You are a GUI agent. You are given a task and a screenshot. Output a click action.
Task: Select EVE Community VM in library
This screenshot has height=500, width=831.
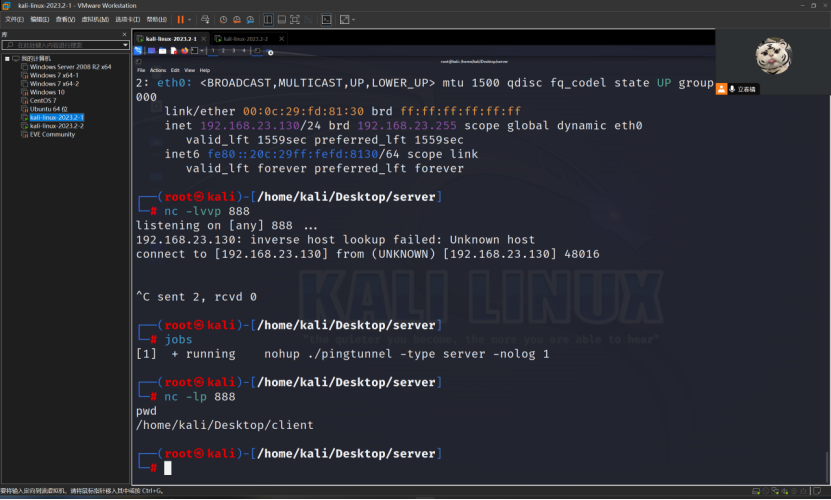coord(52,135)
